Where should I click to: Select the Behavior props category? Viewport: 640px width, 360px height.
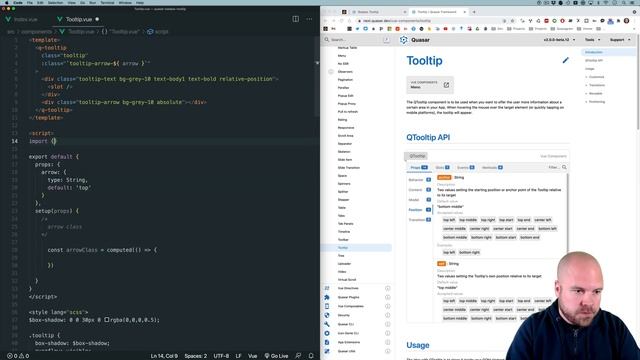419,180
